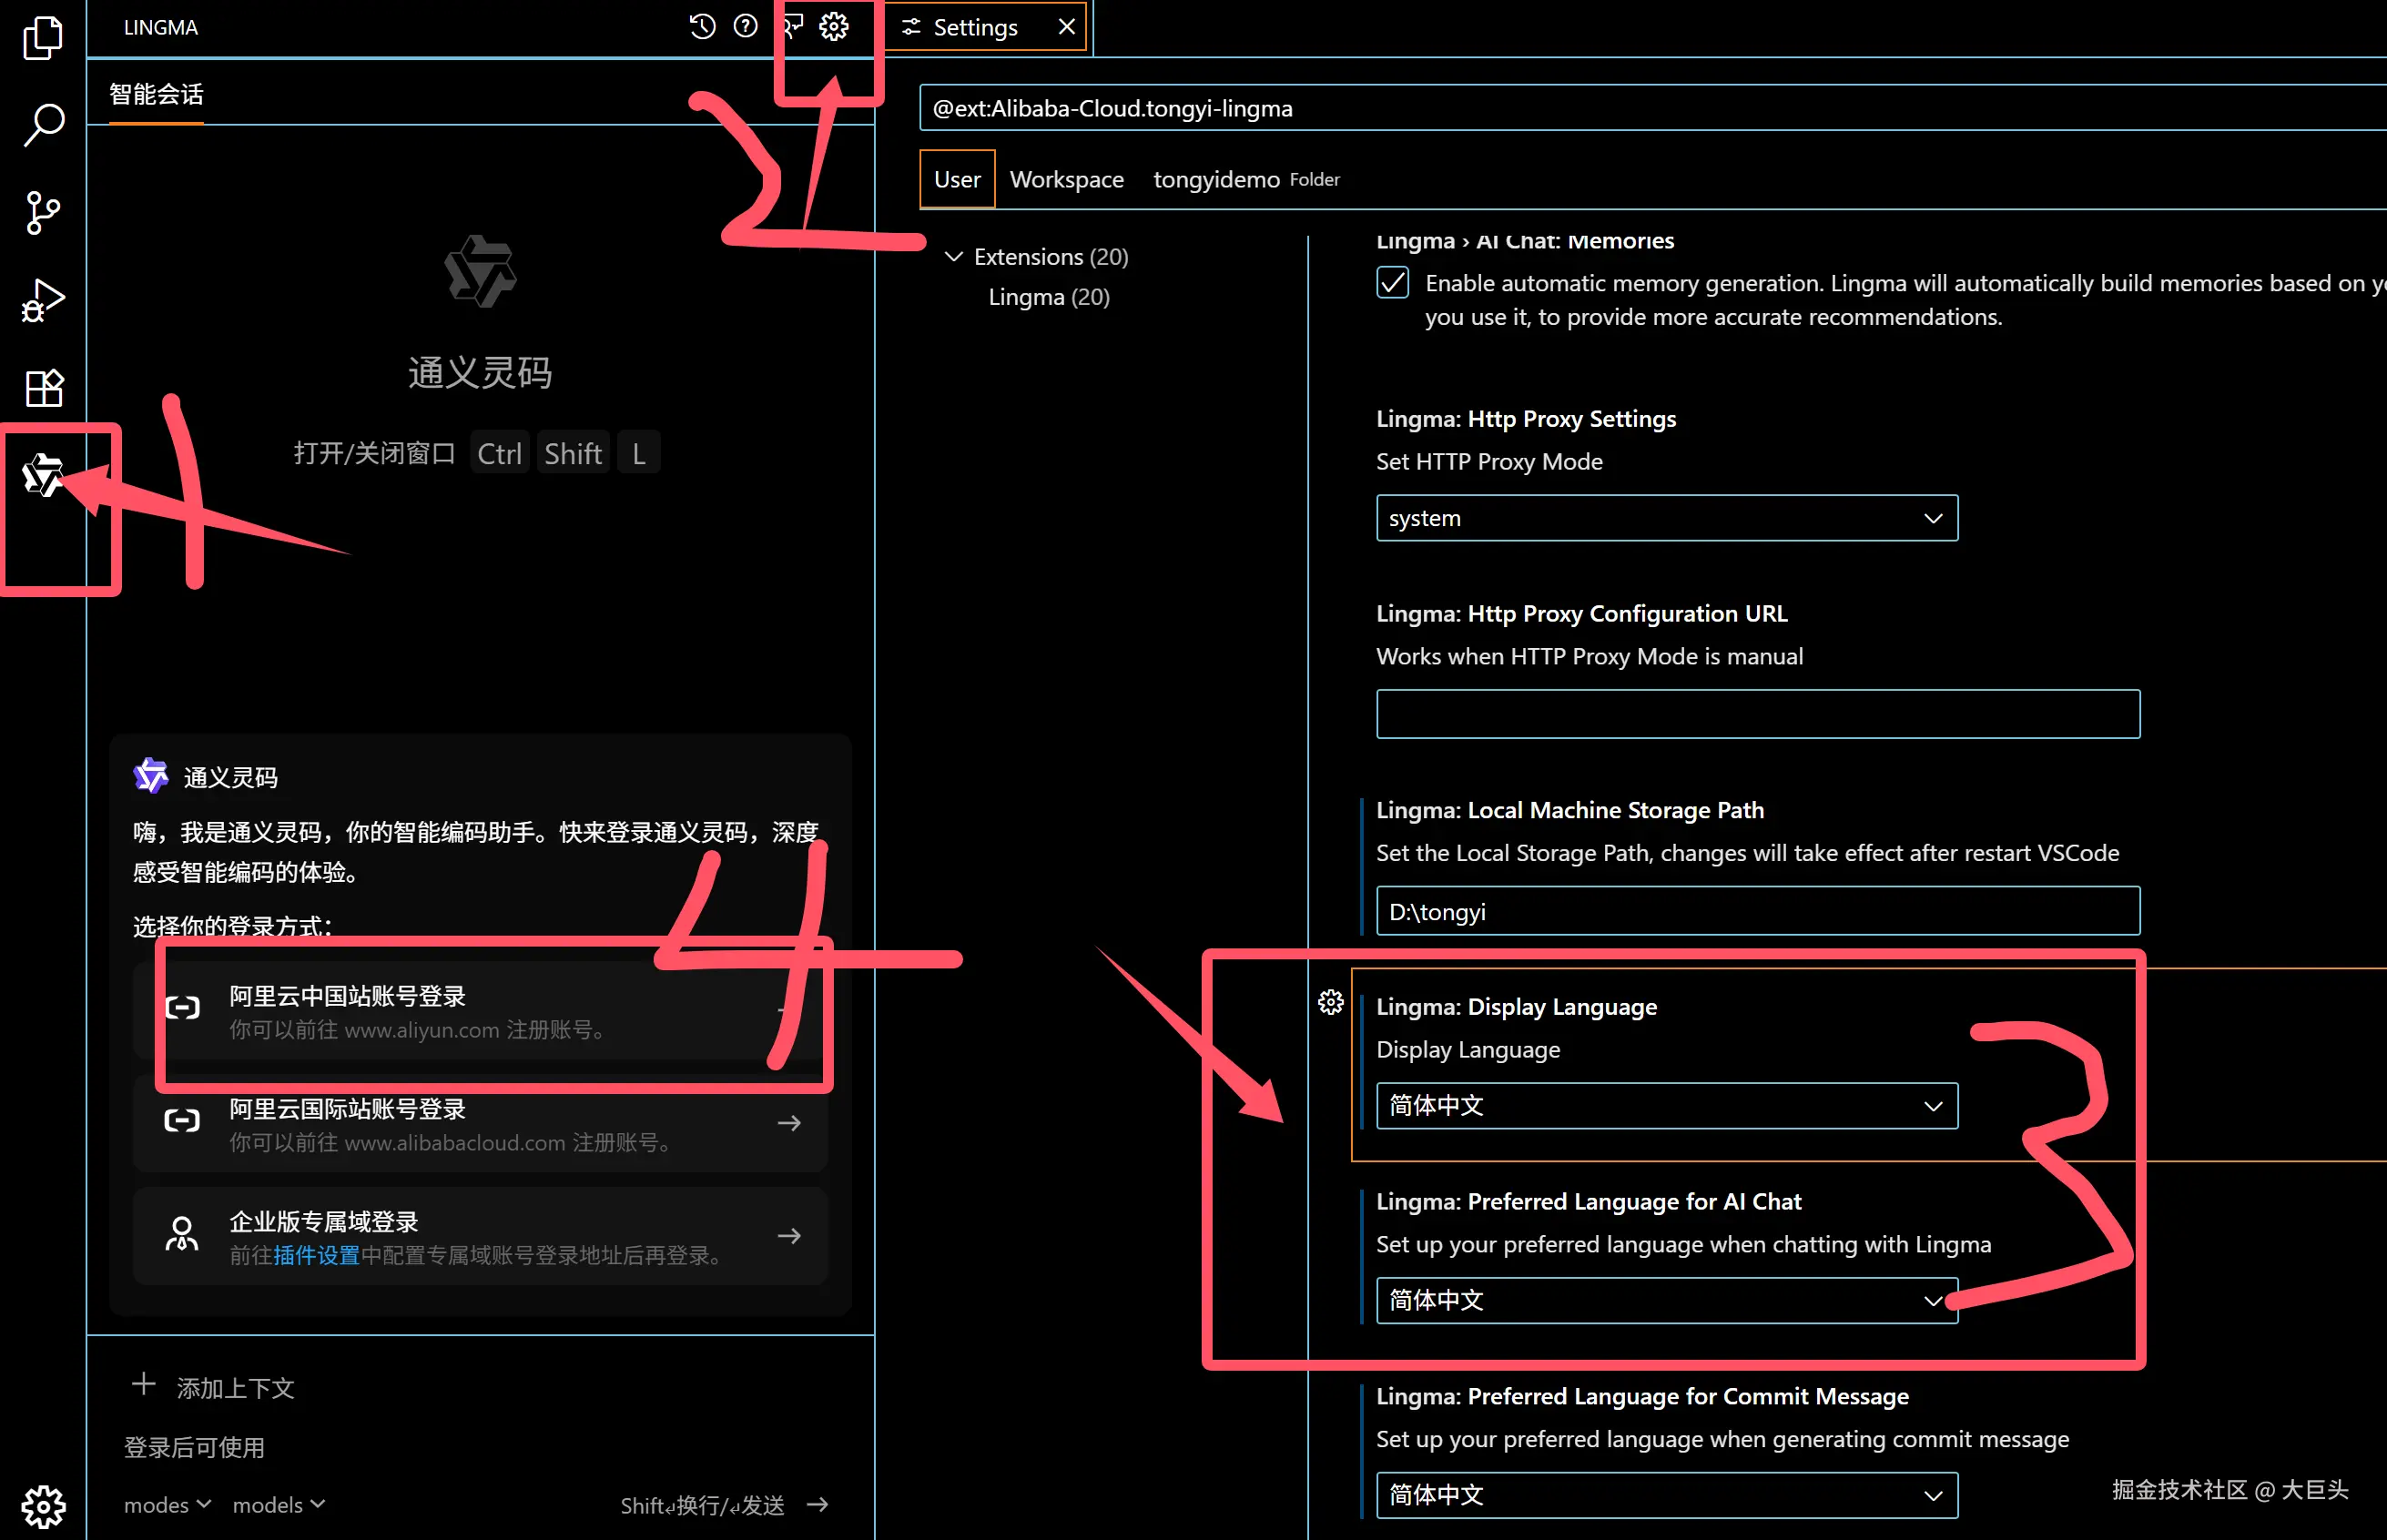The image size is (2387, 1540).
Task: Open Lingma chat history icon
Action: (702, 27)
